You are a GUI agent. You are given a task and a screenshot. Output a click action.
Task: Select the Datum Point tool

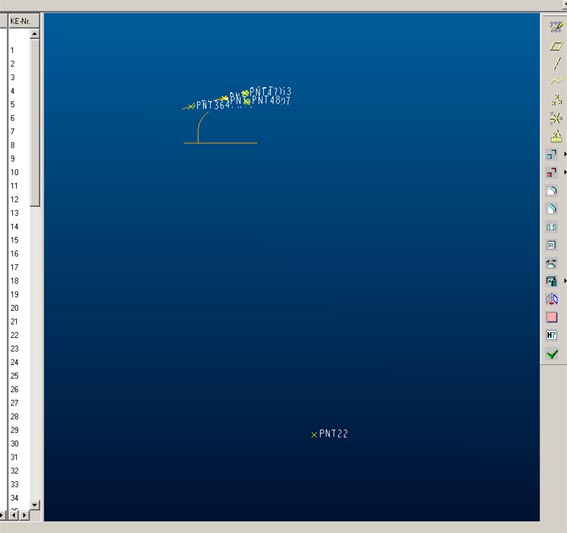[x=556, y=100]
